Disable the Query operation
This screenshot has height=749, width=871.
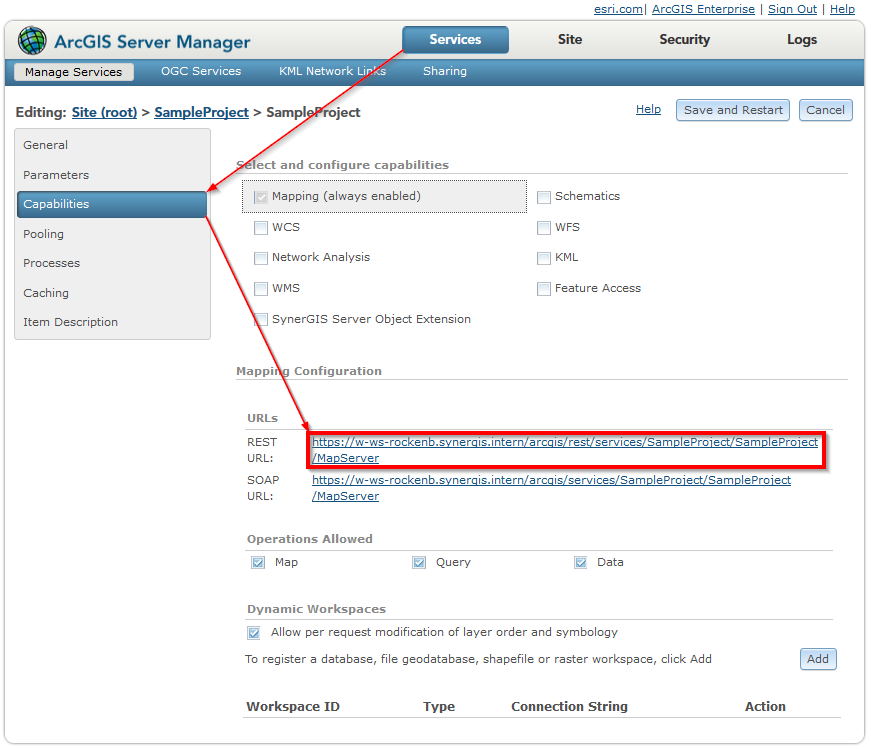click(x=419, y=562)
